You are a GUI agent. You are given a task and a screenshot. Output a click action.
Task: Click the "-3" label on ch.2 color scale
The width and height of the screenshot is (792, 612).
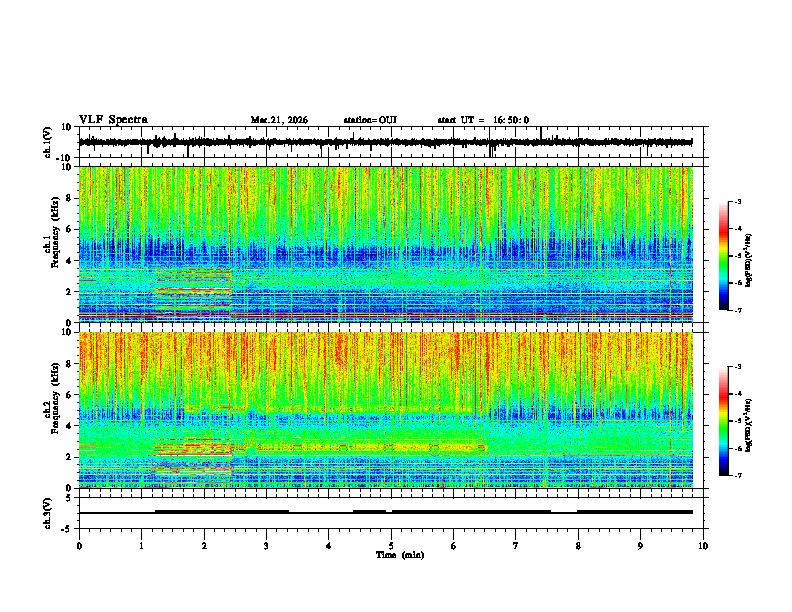pos(737,367)
